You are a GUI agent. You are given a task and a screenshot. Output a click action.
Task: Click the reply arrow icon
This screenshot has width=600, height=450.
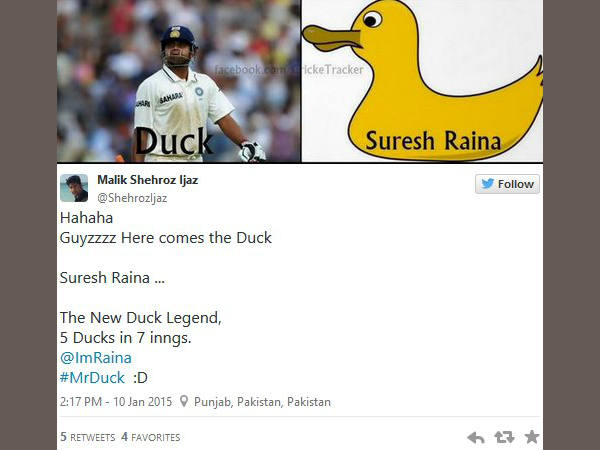pos(476,437)
